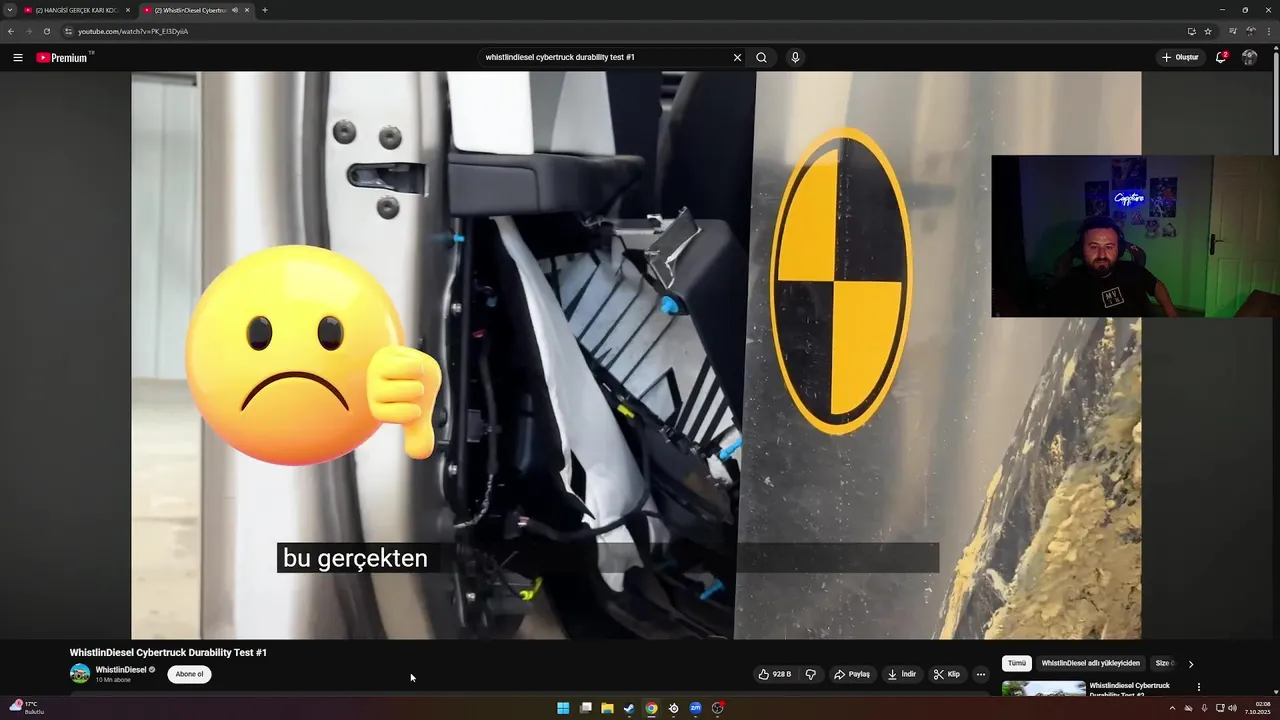The height and width of the screenshot is (720, 1280).
Task: View site information icon in address bar
Action: [68, 31]
